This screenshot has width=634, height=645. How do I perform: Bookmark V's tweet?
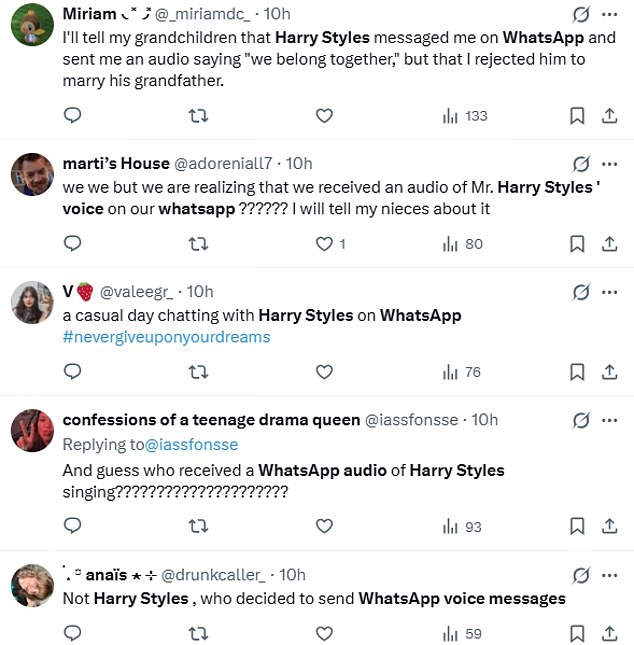coord(577,372)
